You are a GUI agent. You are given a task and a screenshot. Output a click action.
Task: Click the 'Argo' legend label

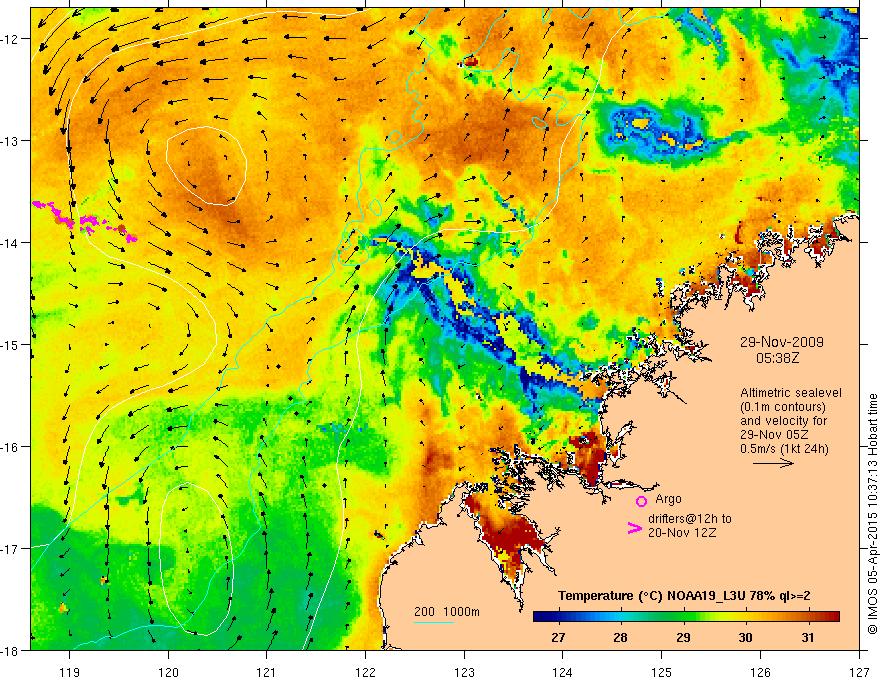(668, 499)
